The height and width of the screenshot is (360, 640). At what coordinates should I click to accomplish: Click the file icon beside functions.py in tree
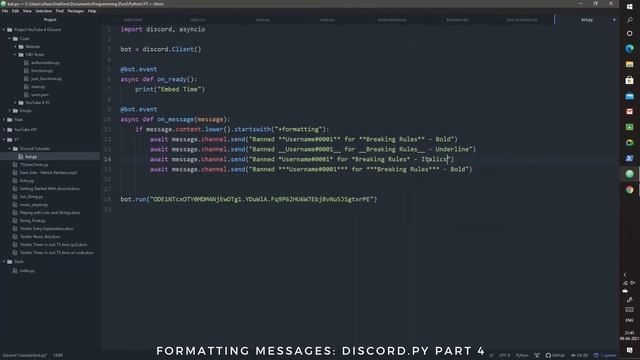coord(26,71)
